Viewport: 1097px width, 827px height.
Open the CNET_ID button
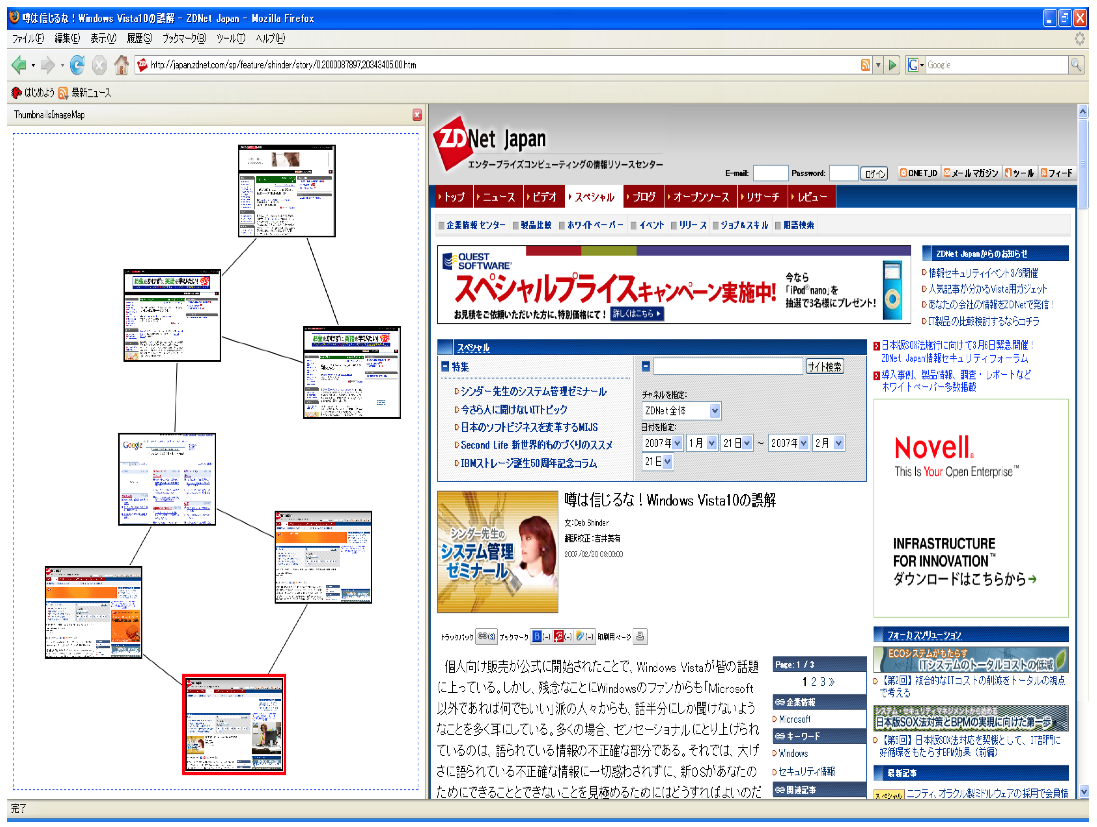(x=918, y=173)
